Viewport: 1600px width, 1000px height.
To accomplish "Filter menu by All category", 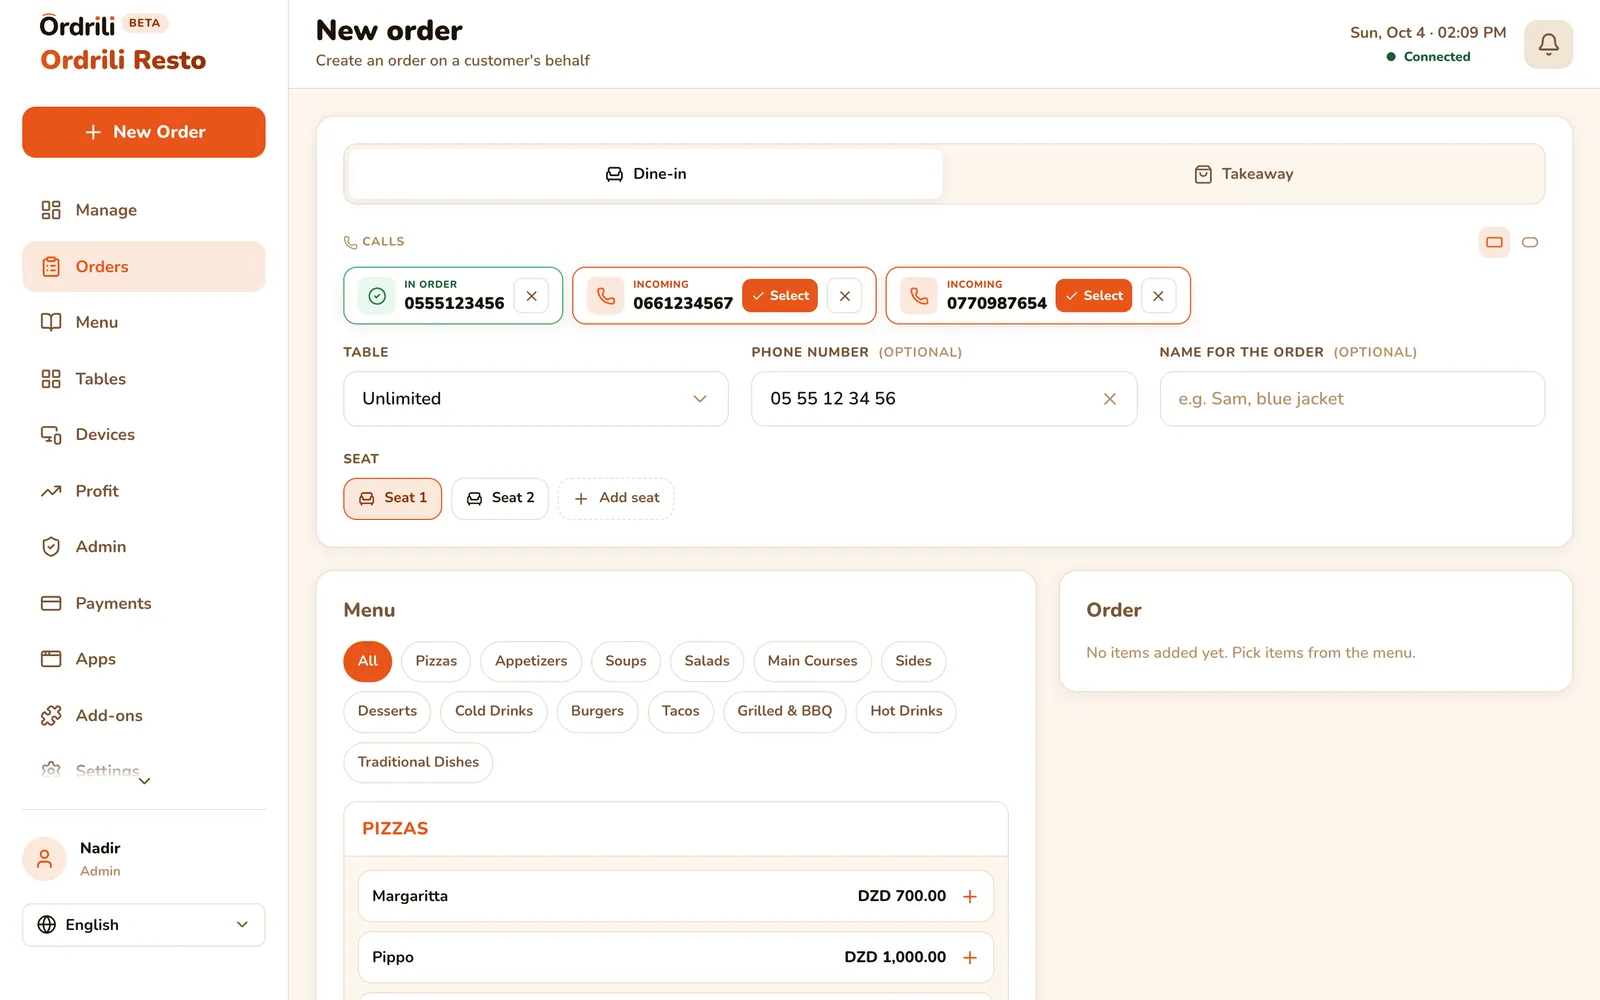I will (x=367, y=661).
